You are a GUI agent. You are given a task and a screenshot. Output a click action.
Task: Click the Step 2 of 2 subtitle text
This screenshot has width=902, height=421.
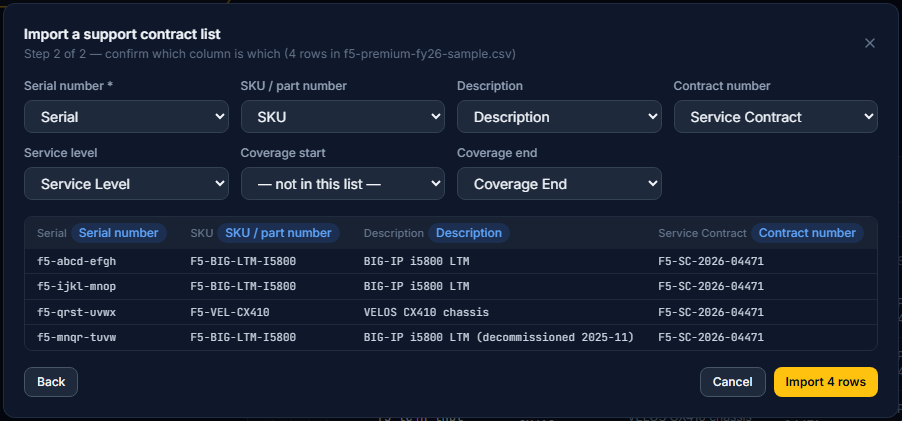(x=270, y=54)
